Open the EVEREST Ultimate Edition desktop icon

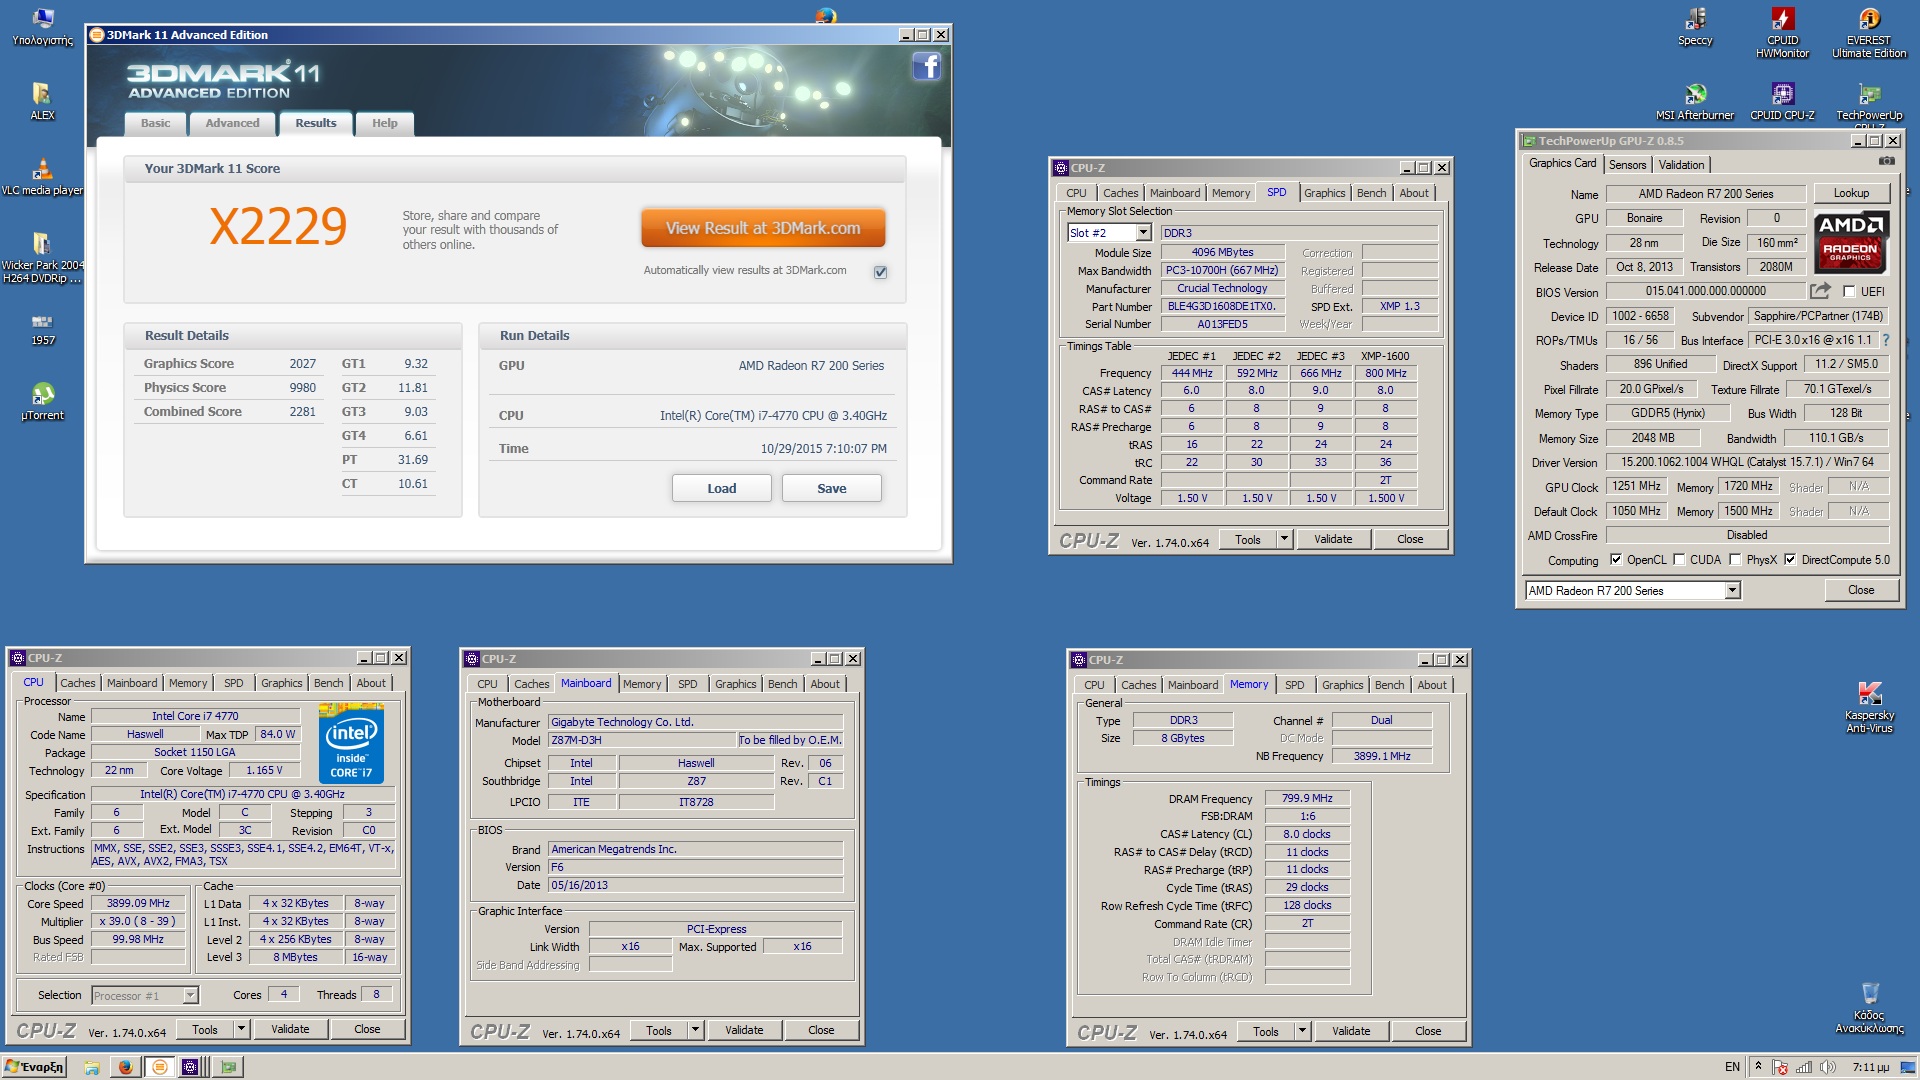[1869, 33]
